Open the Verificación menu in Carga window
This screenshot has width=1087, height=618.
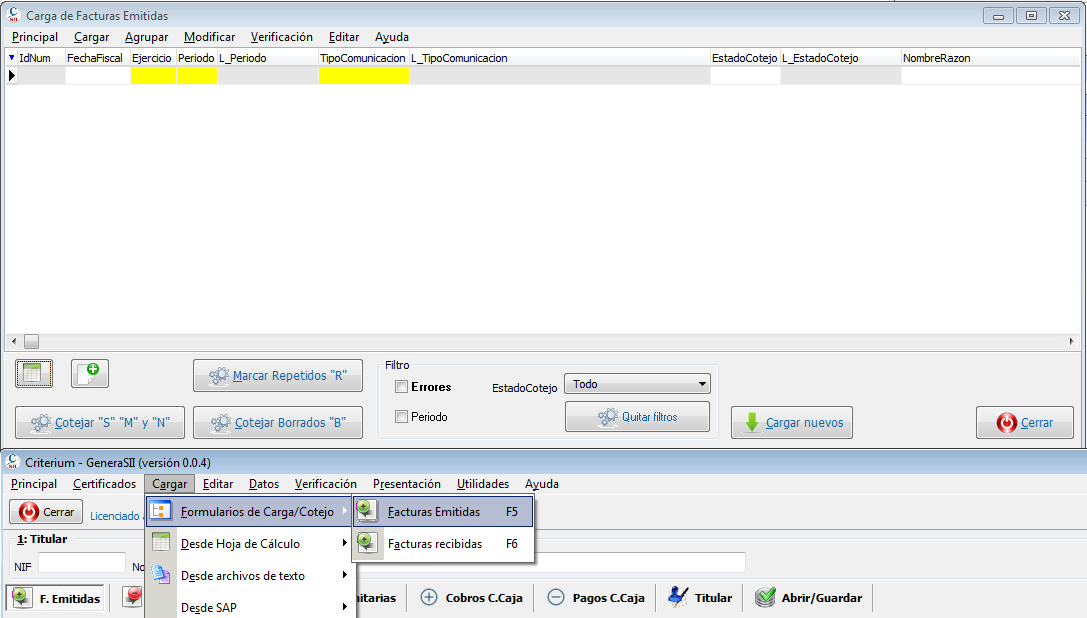coord(281,37)
